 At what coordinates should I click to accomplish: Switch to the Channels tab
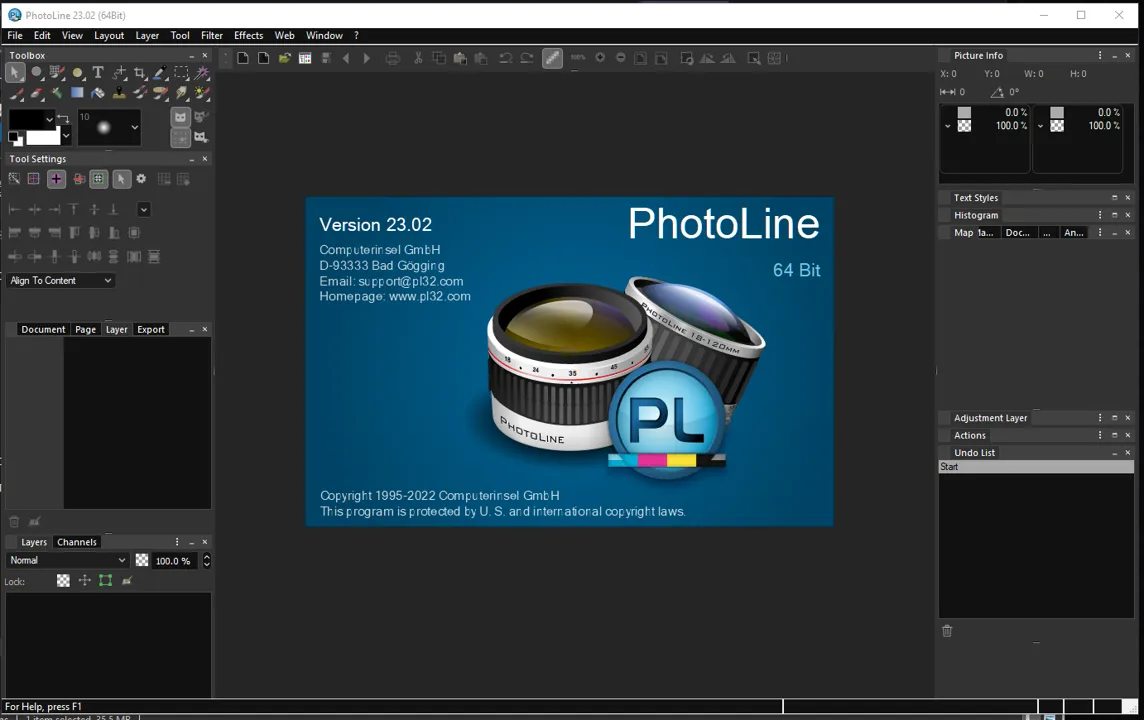coord(77,542)
